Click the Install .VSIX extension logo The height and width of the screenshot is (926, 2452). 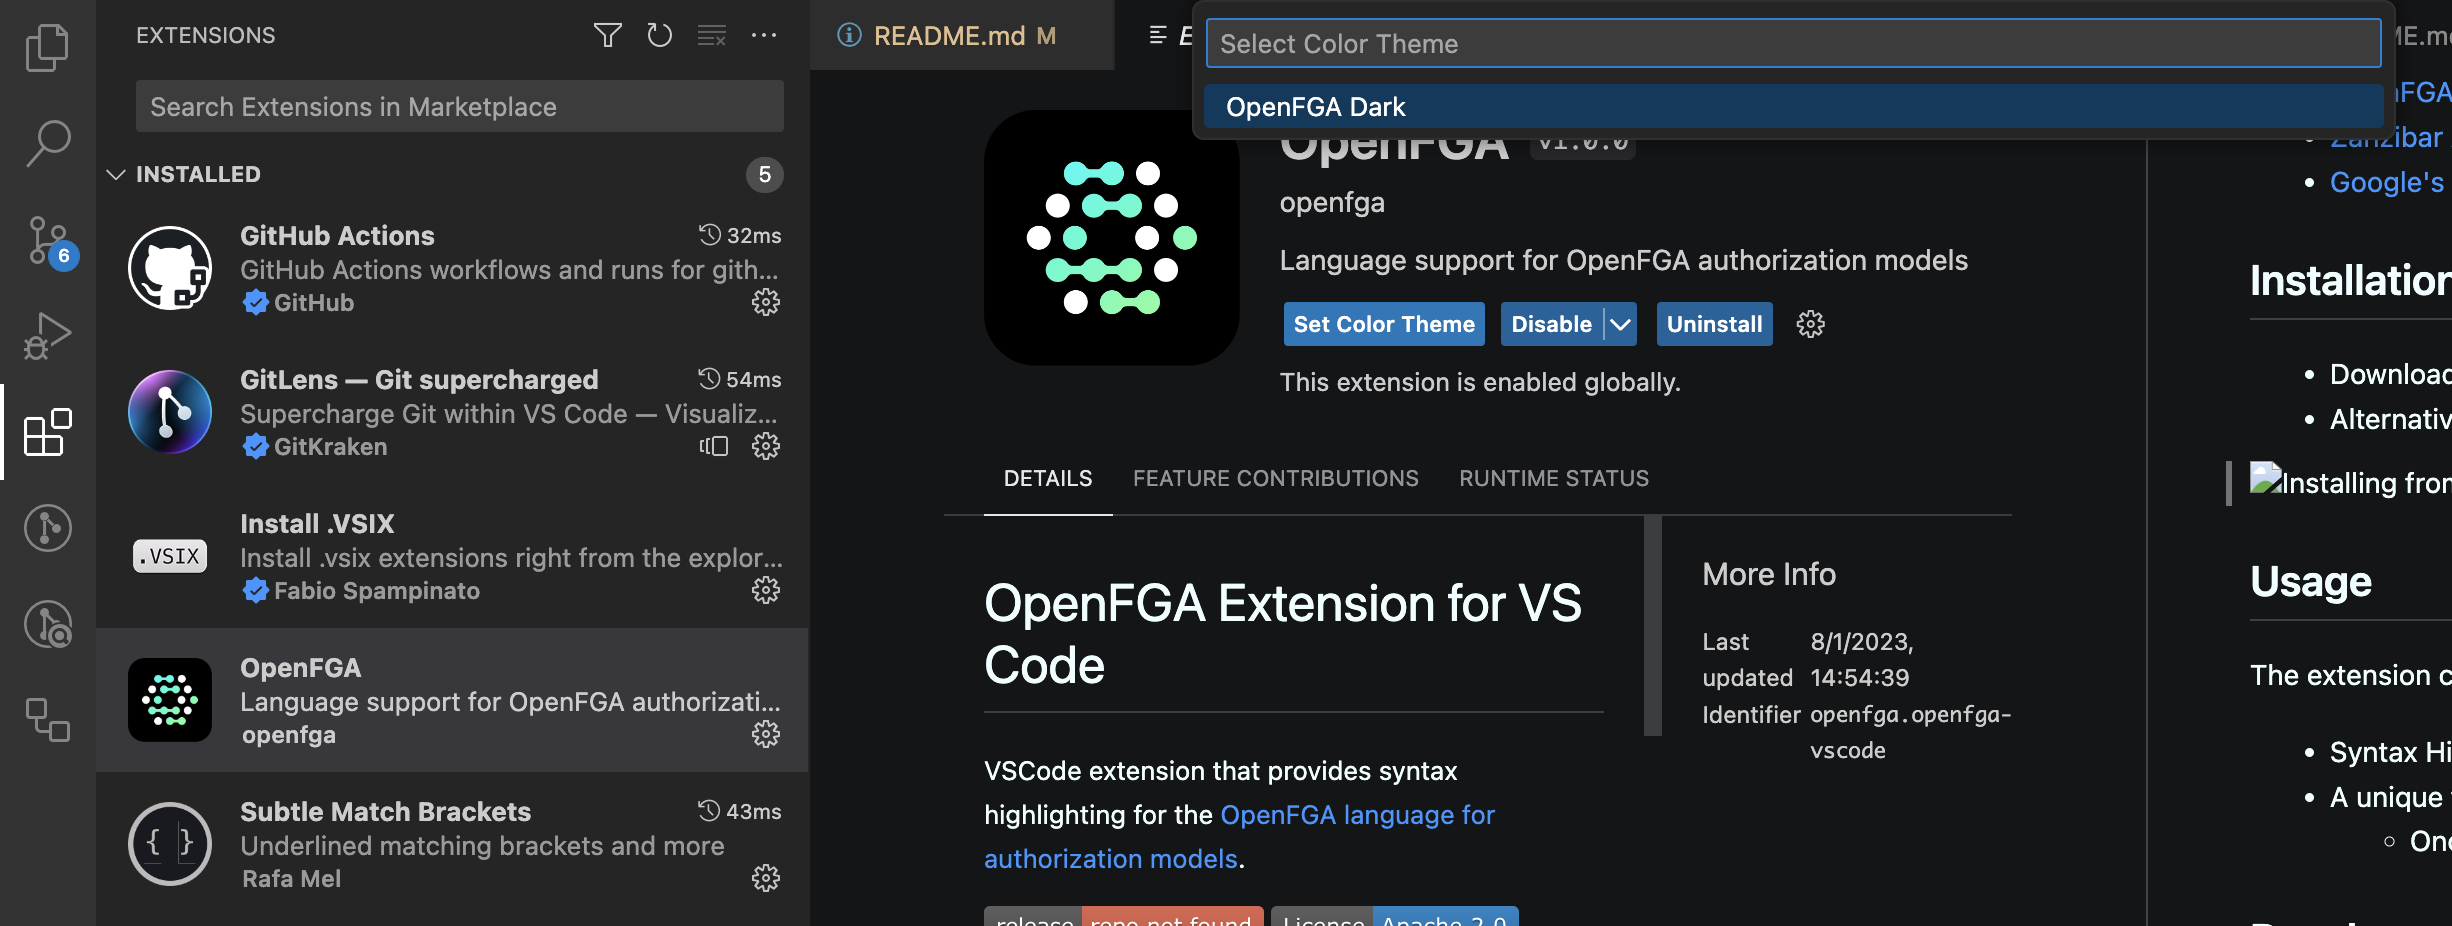pos(170,556)
